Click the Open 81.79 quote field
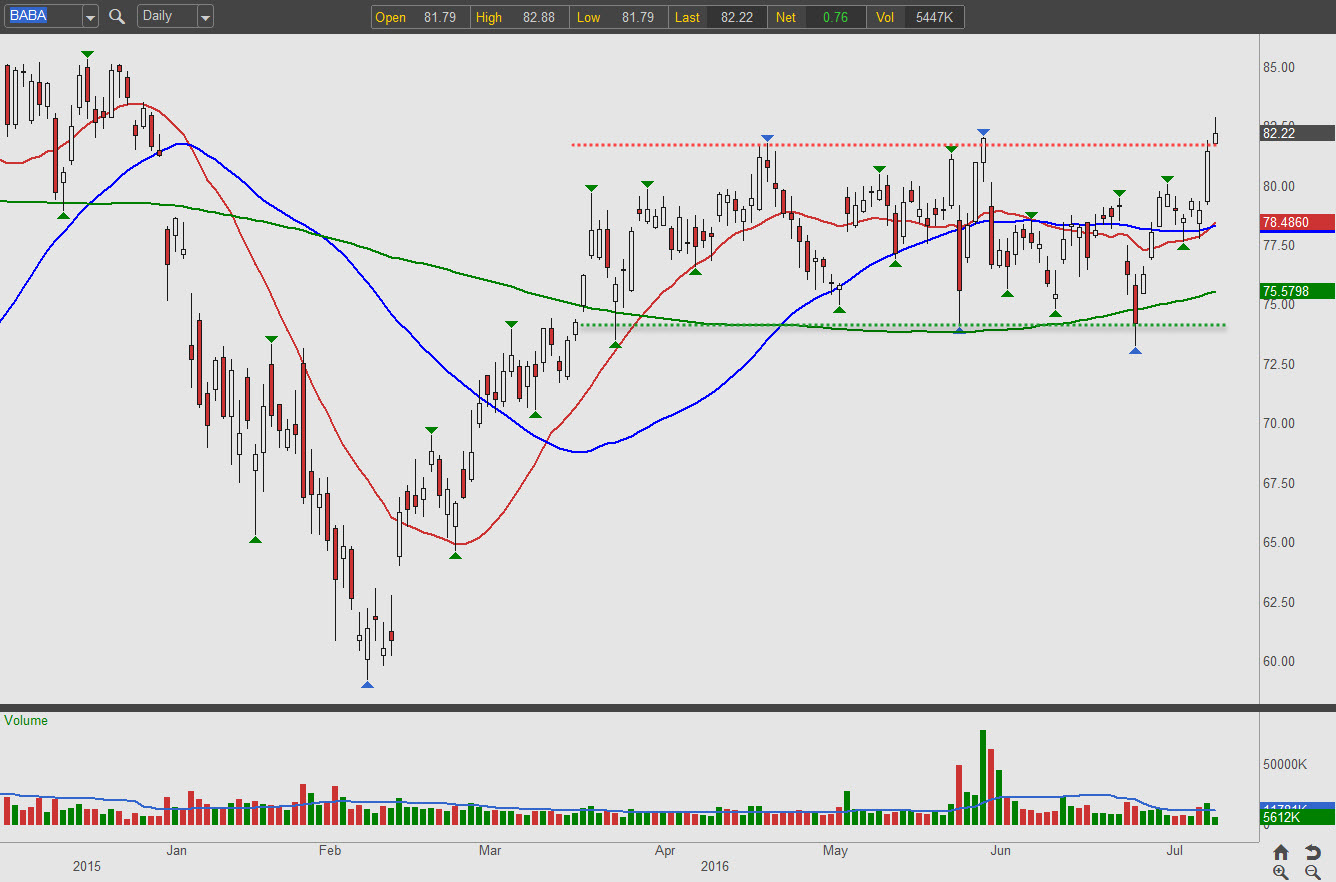1336x882 pixels. click(420, 17)
